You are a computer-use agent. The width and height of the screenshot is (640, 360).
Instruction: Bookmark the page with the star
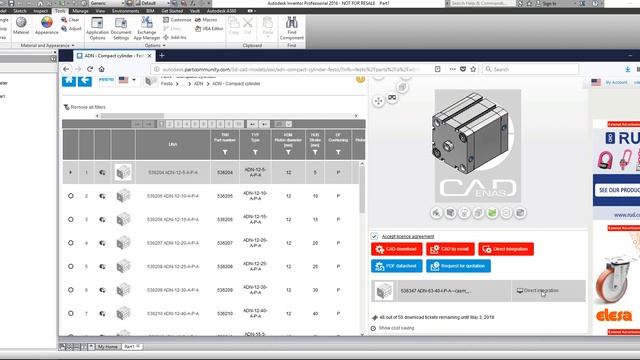click(473, 69)
